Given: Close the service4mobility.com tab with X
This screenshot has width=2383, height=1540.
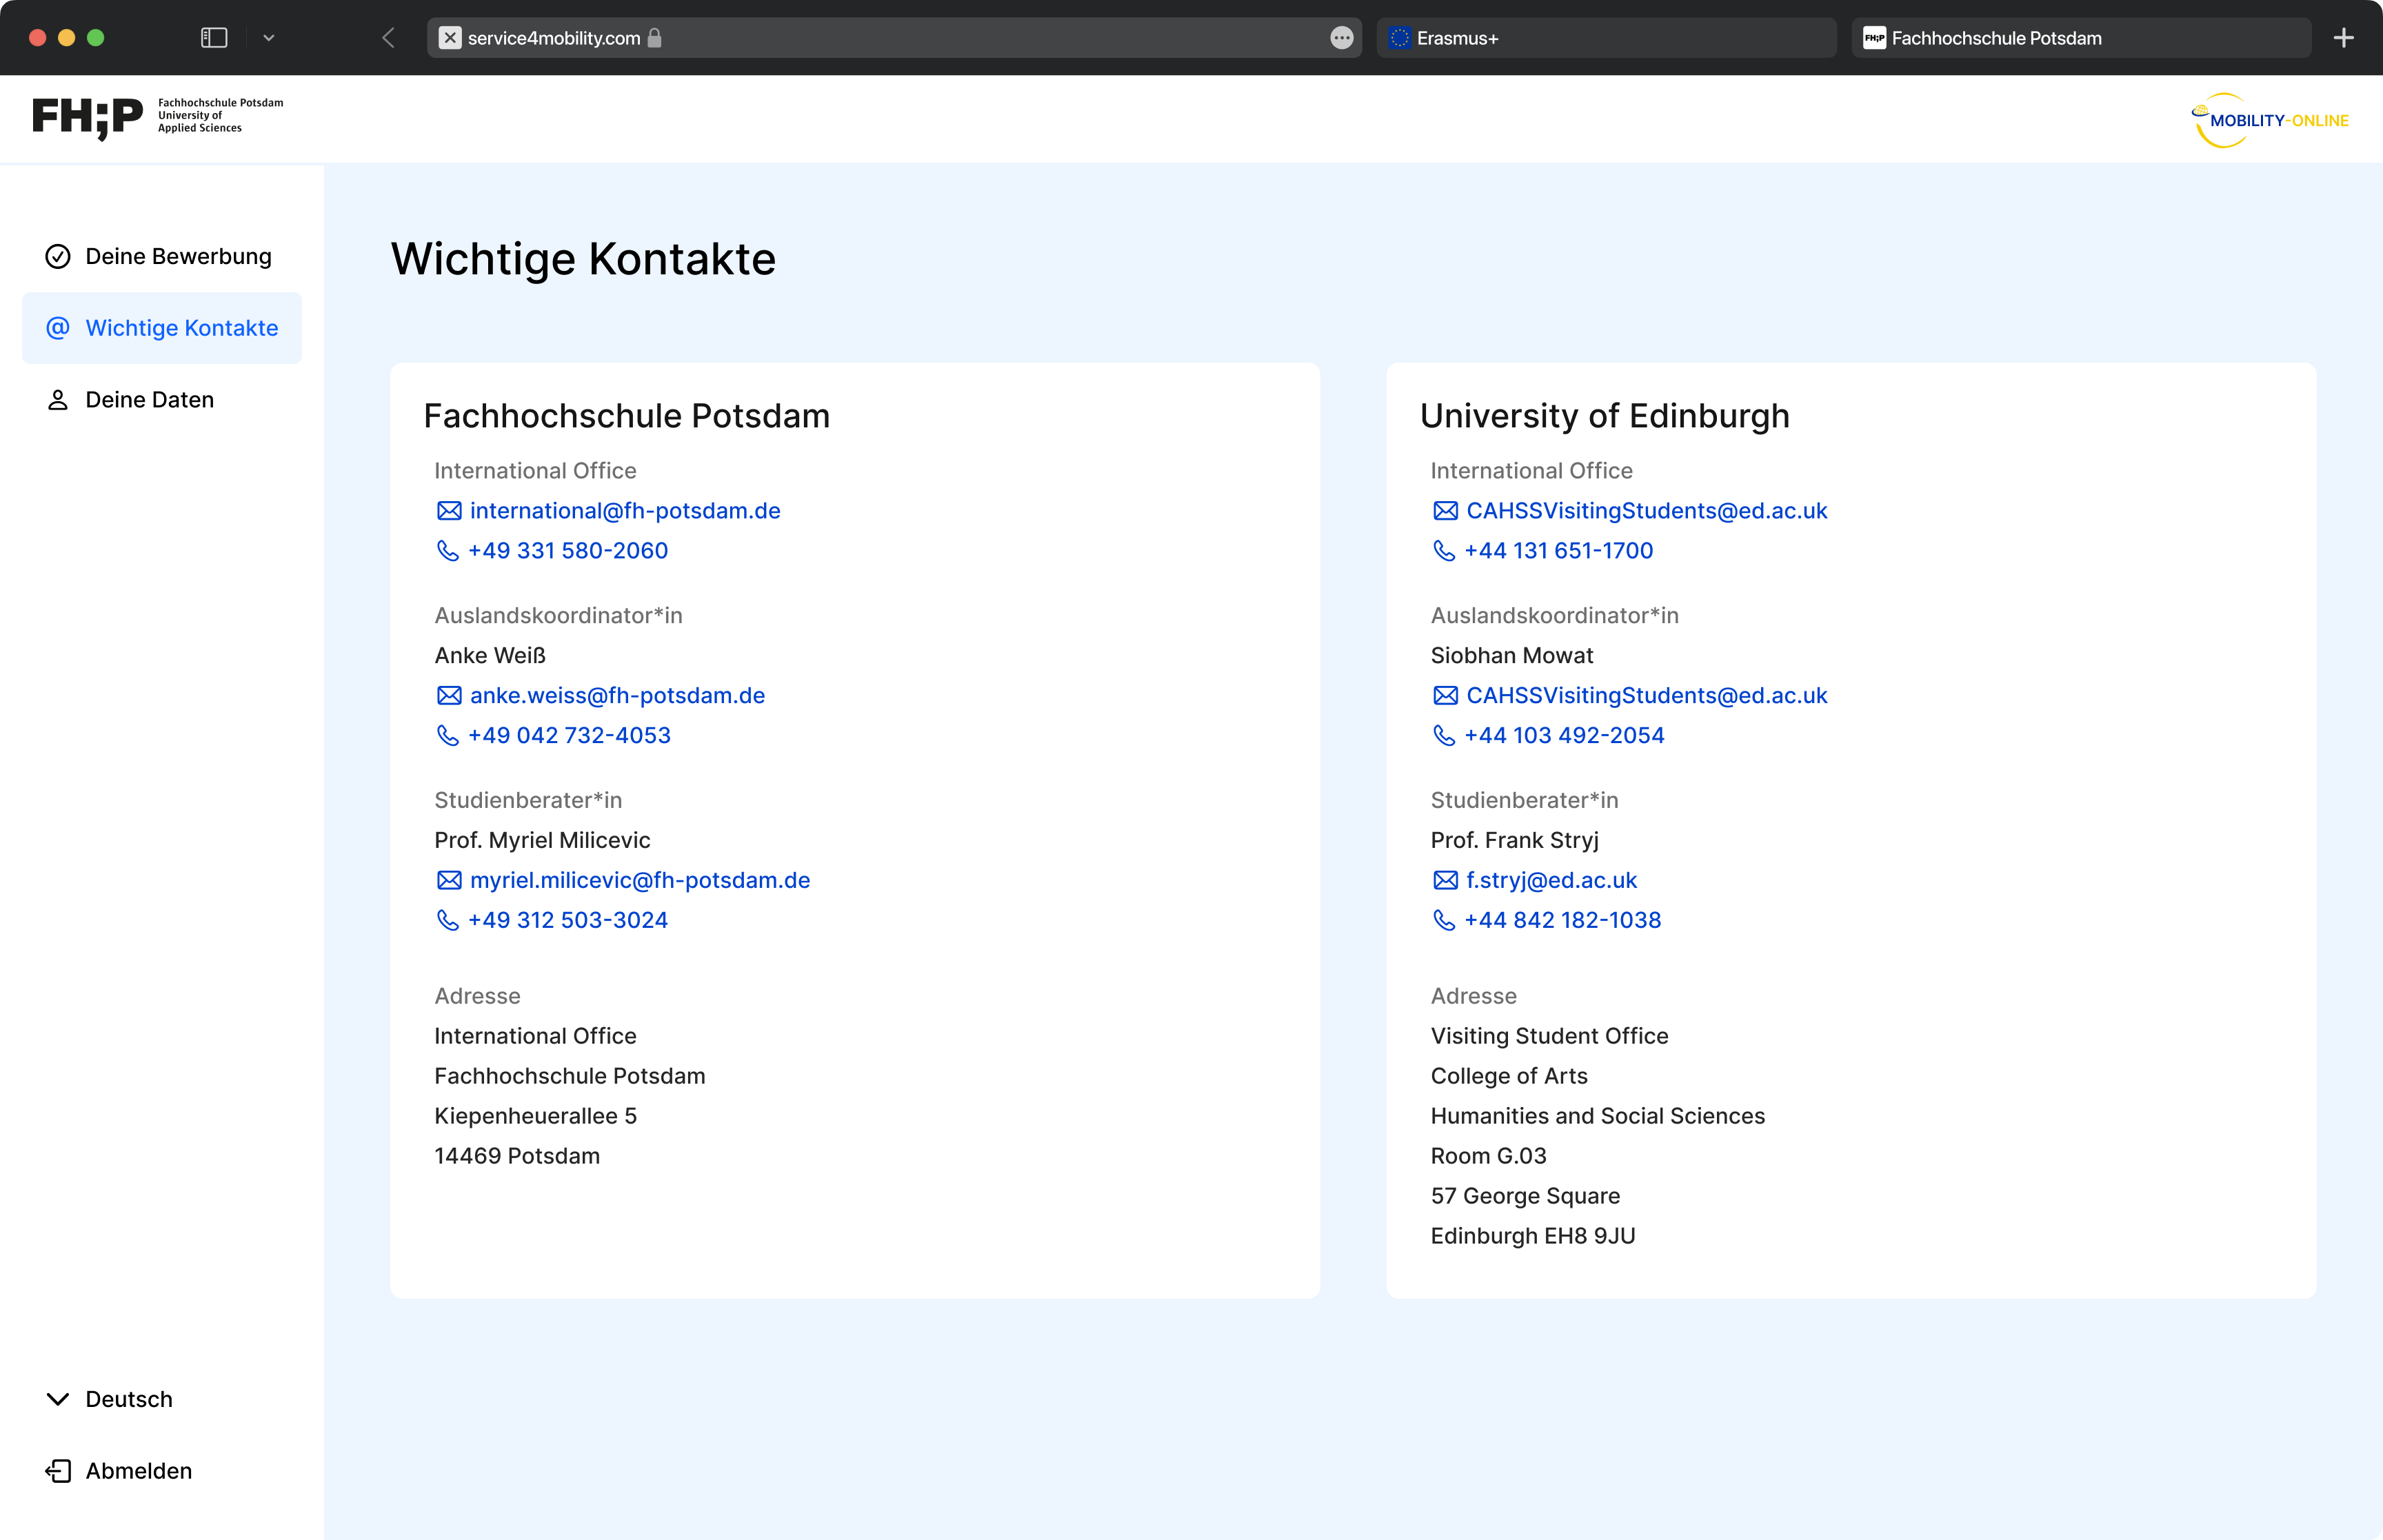Looking at the screenshot, I should [x=450, y=38].
